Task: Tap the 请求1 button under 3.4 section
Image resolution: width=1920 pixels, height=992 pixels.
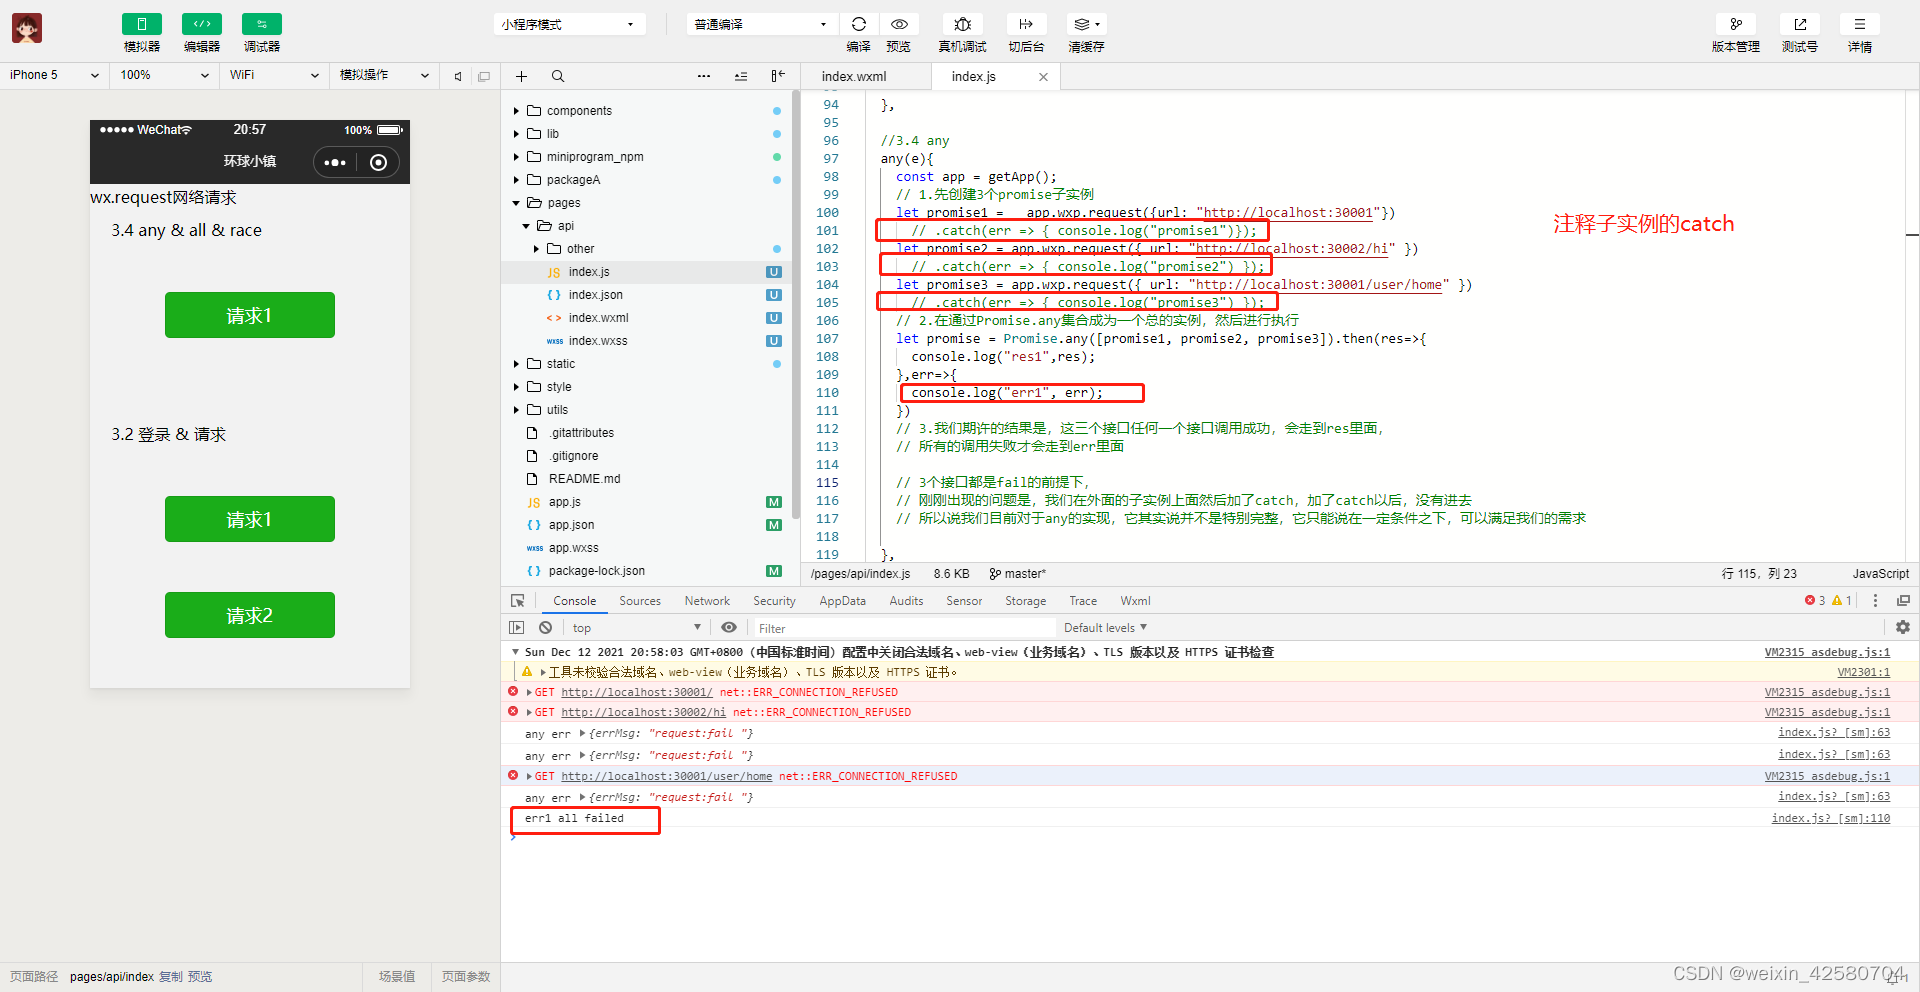Action: point(250,315)
